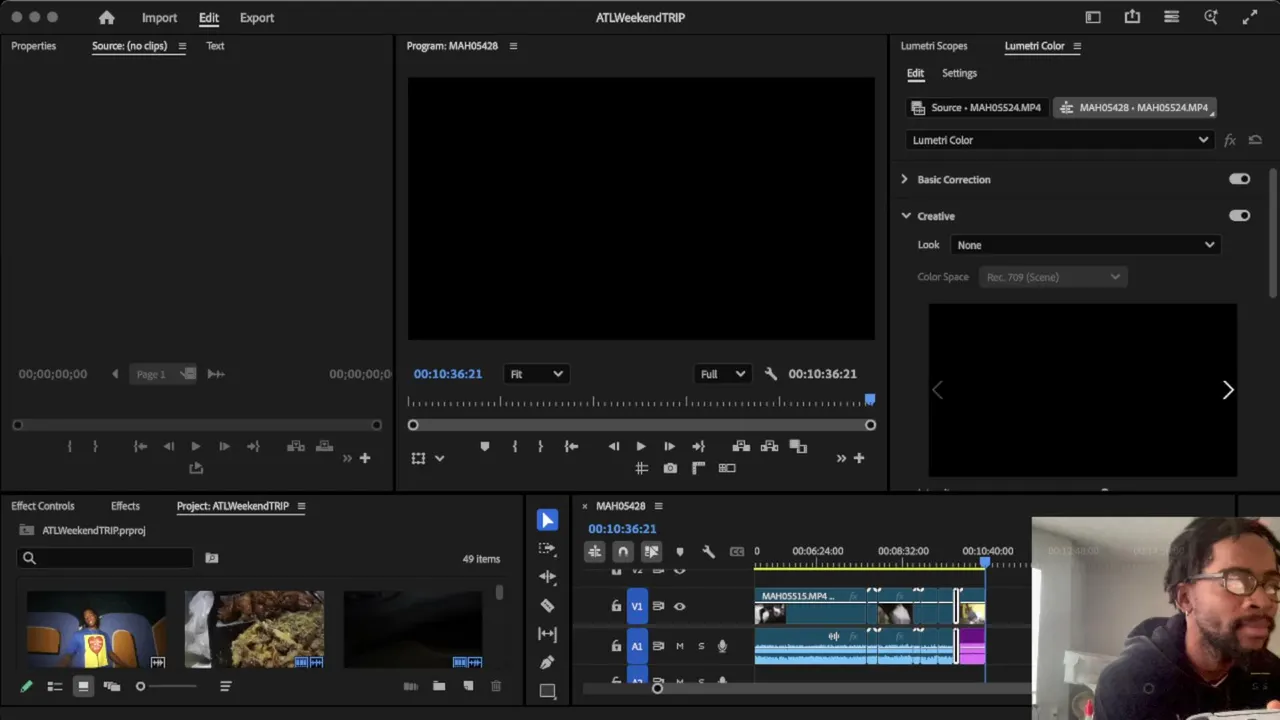Disable the Basic Correction toggle

[x=1240, y=179]
